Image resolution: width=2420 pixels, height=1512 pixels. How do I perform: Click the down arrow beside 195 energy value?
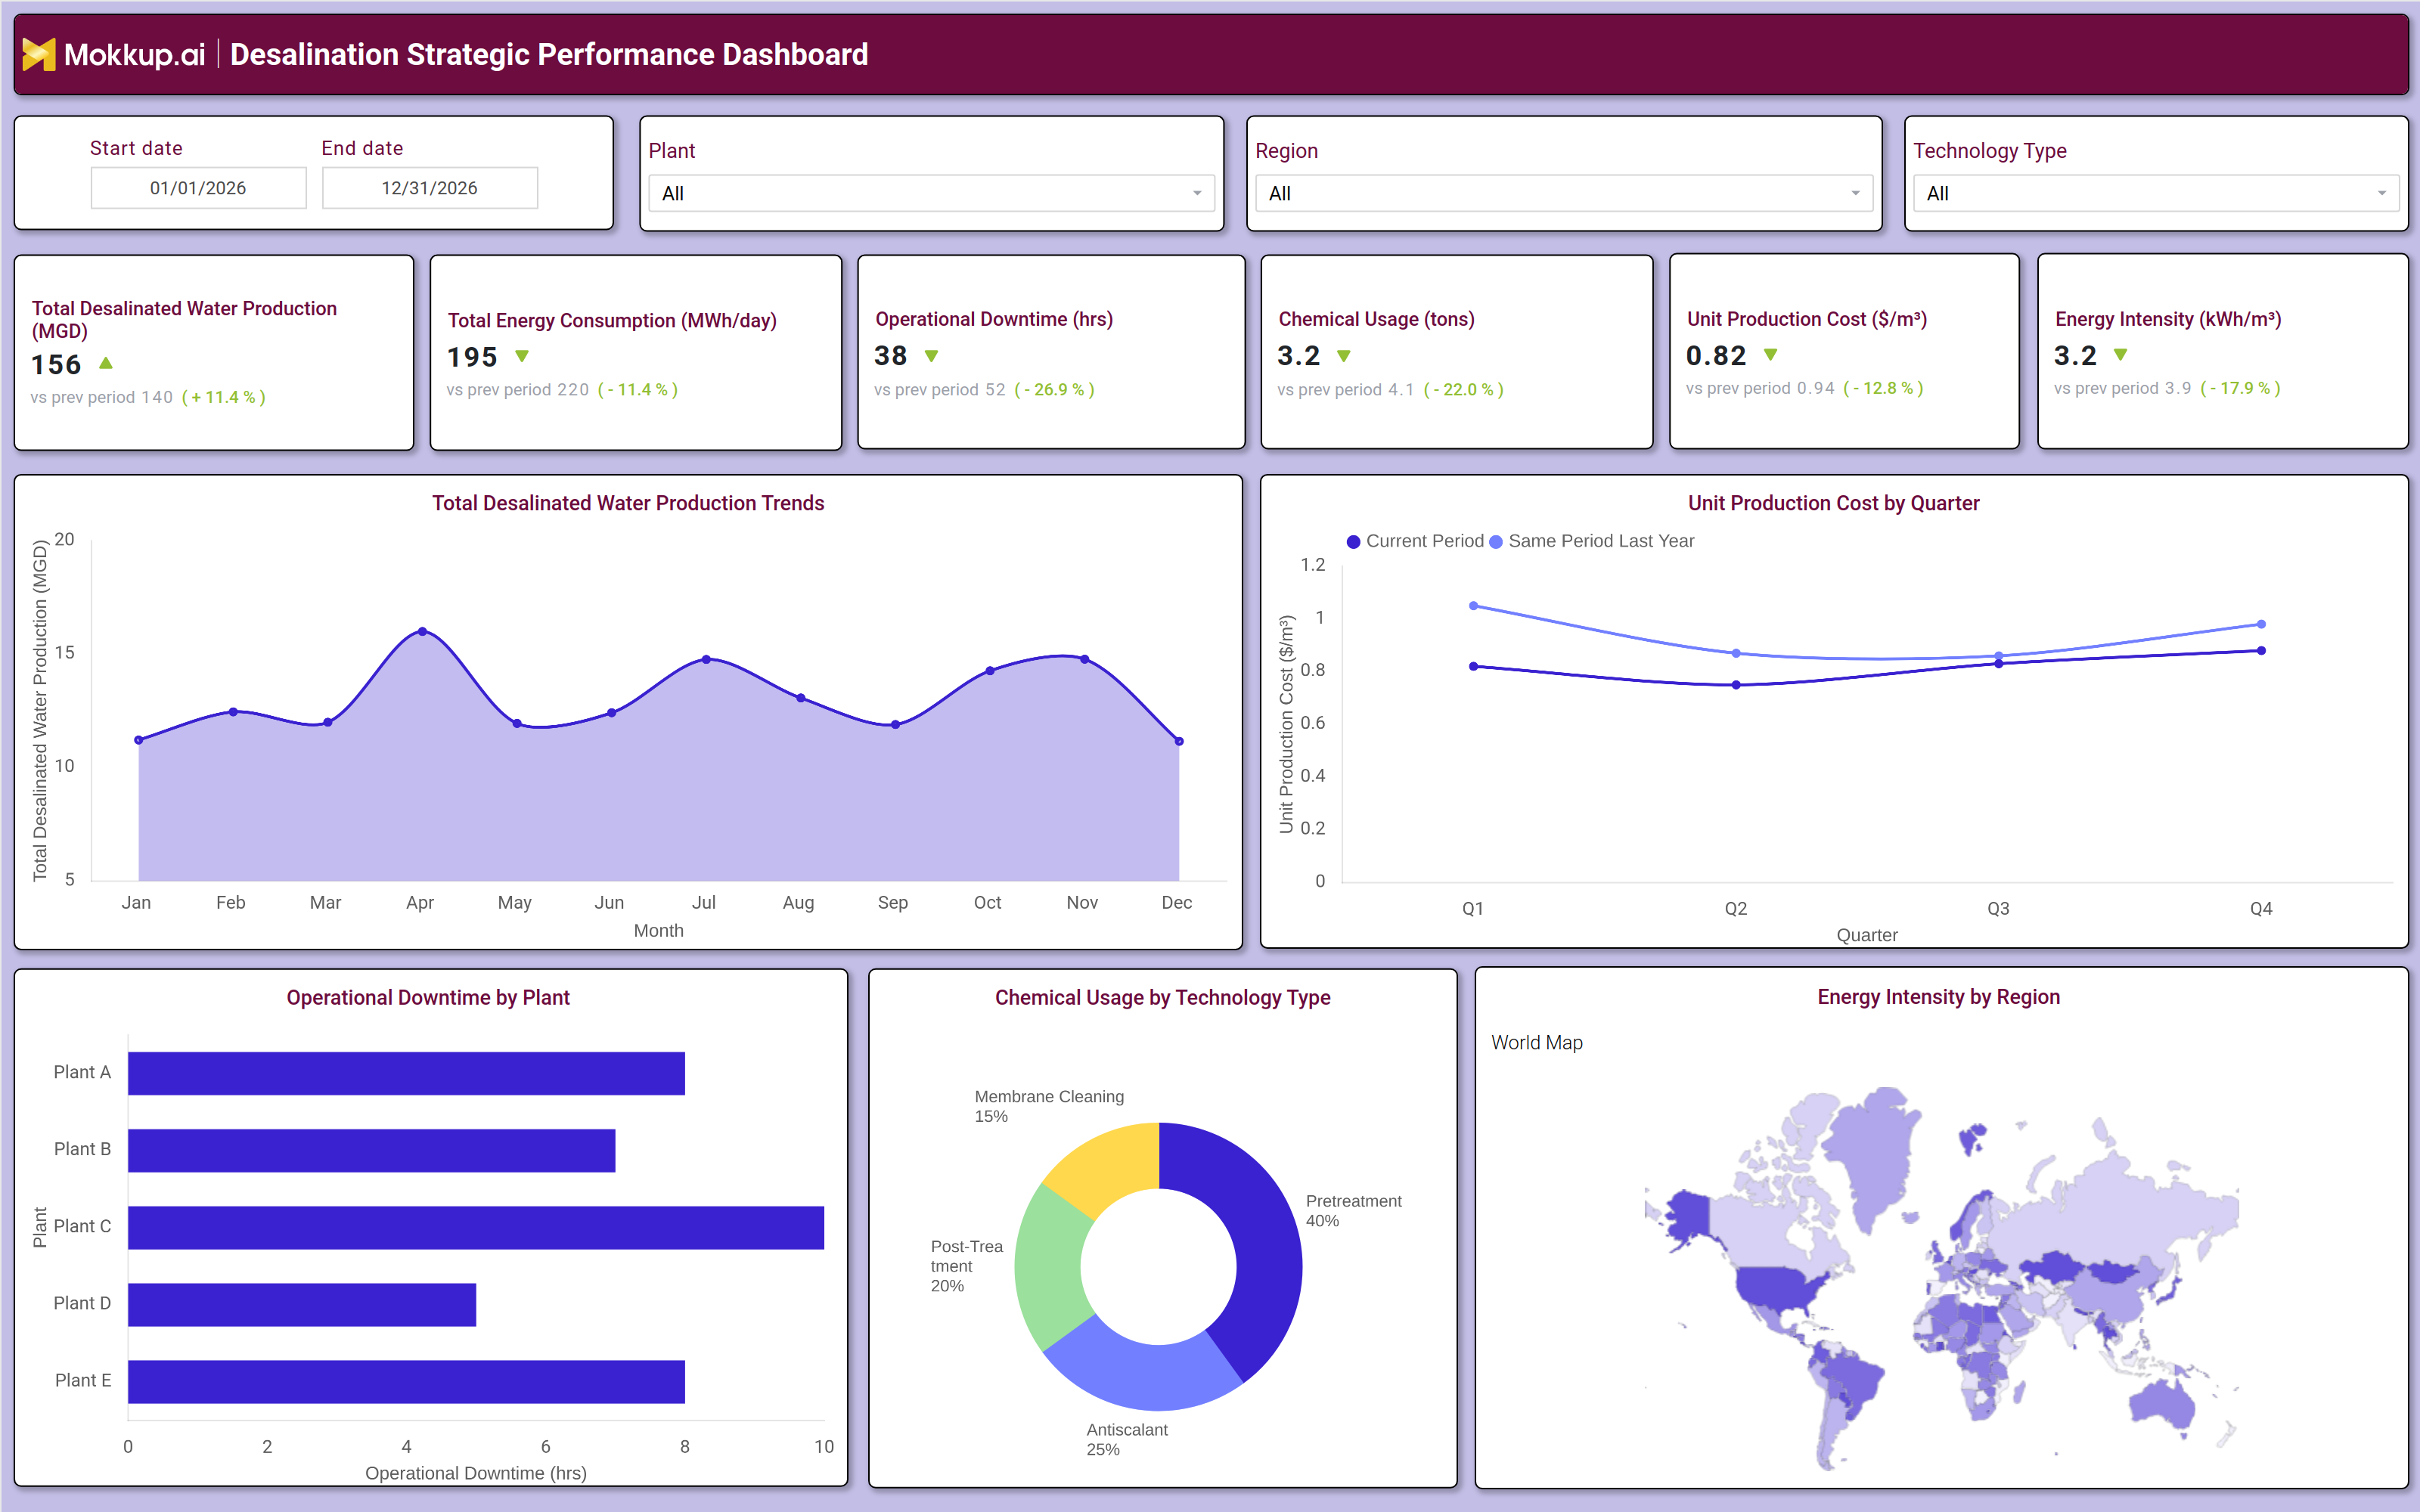coord(522,356)
